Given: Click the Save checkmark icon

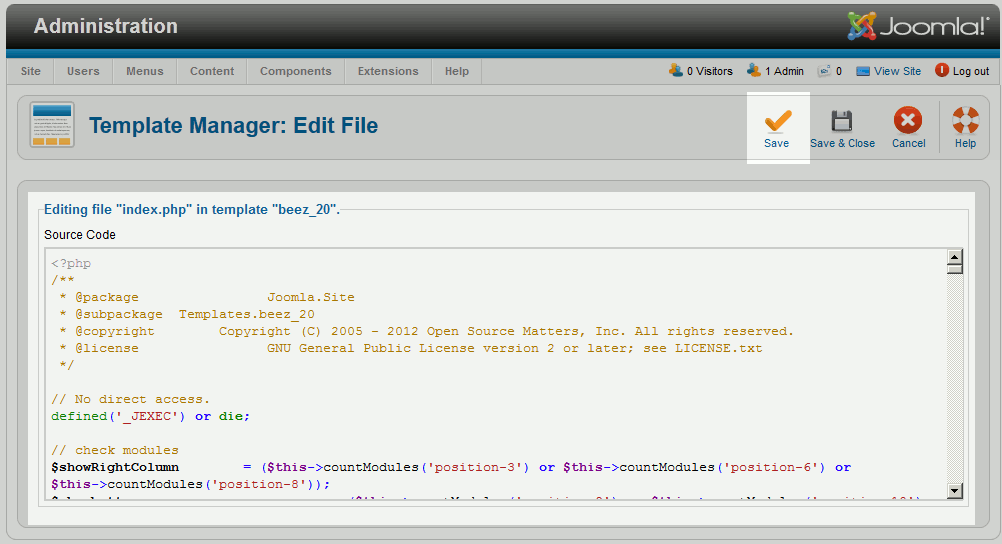Looking at the screenshot, I should pos(778,121).
